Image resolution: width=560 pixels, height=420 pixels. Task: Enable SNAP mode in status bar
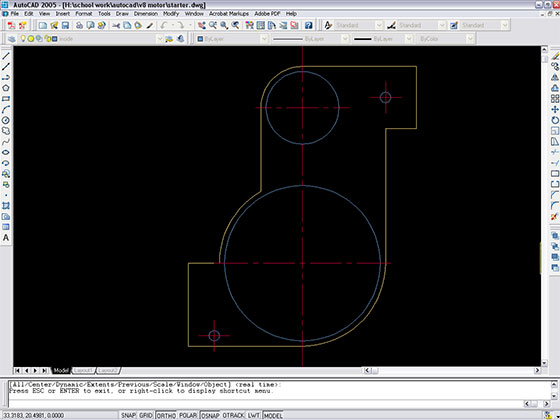point(128,415)
